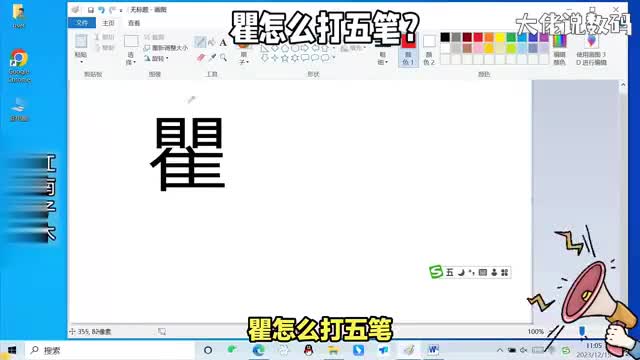Click the Undo arrow in title bar
This screenshot has height=360, width=640.
click(x=102, y=10)
